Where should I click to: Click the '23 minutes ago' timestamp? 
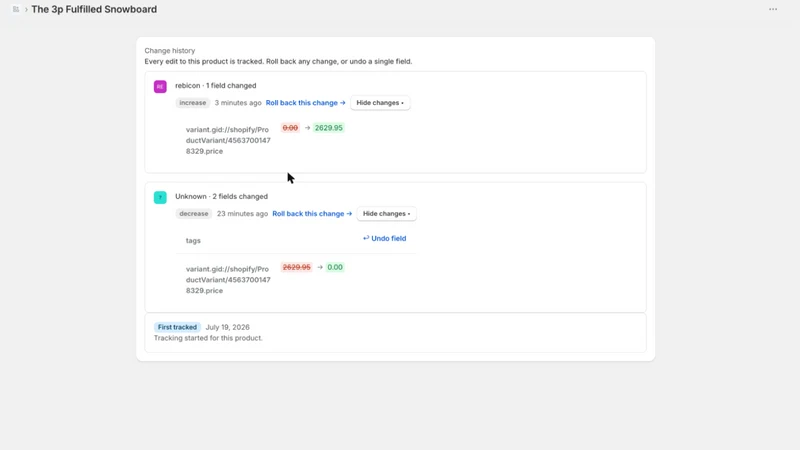[x=242, y=213]
